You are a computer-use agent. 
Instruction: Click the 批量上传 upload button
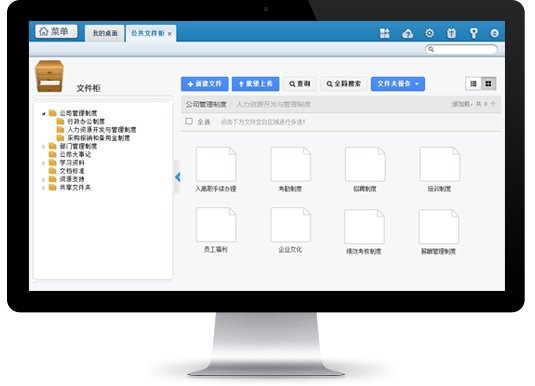coord(256,84)
